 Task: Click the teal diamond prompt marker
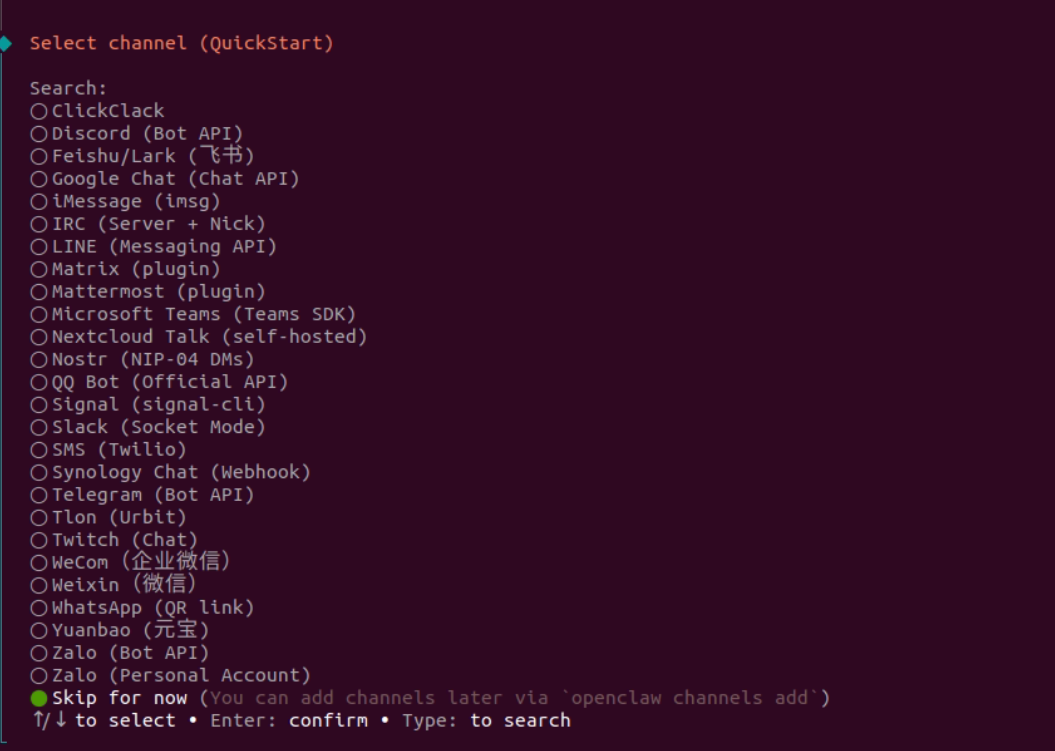(x=5, y=44)
